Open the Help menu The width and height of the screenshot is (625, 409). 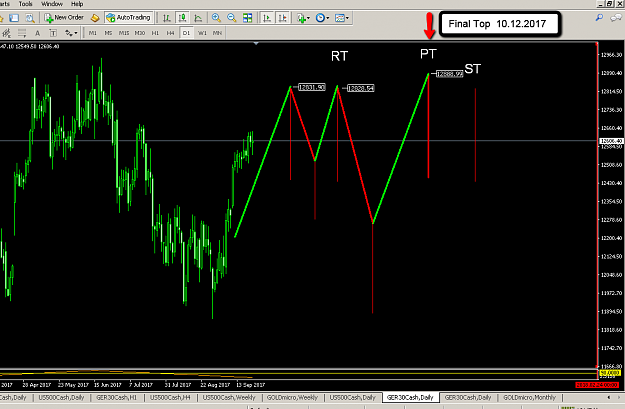click(x=77, y=4)
